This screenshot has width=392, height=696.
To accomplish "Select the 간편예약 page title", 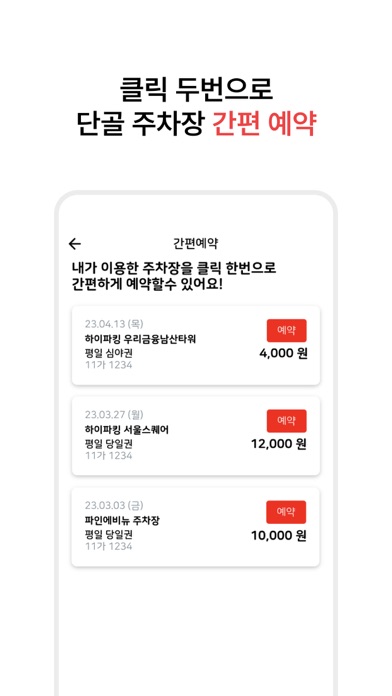I will pos(195,243).
